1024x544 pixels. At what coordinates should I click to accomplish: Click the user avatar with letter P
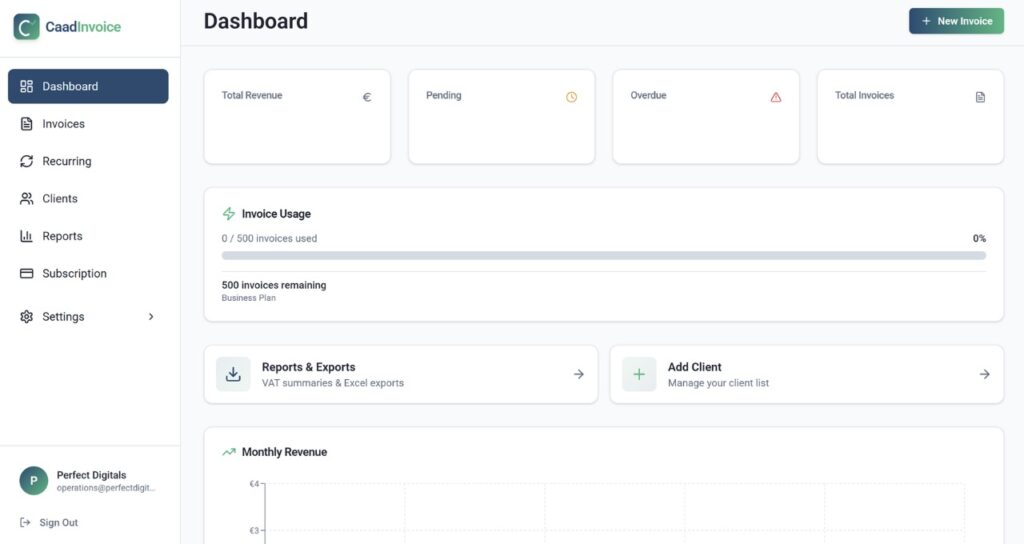(33, 481)
